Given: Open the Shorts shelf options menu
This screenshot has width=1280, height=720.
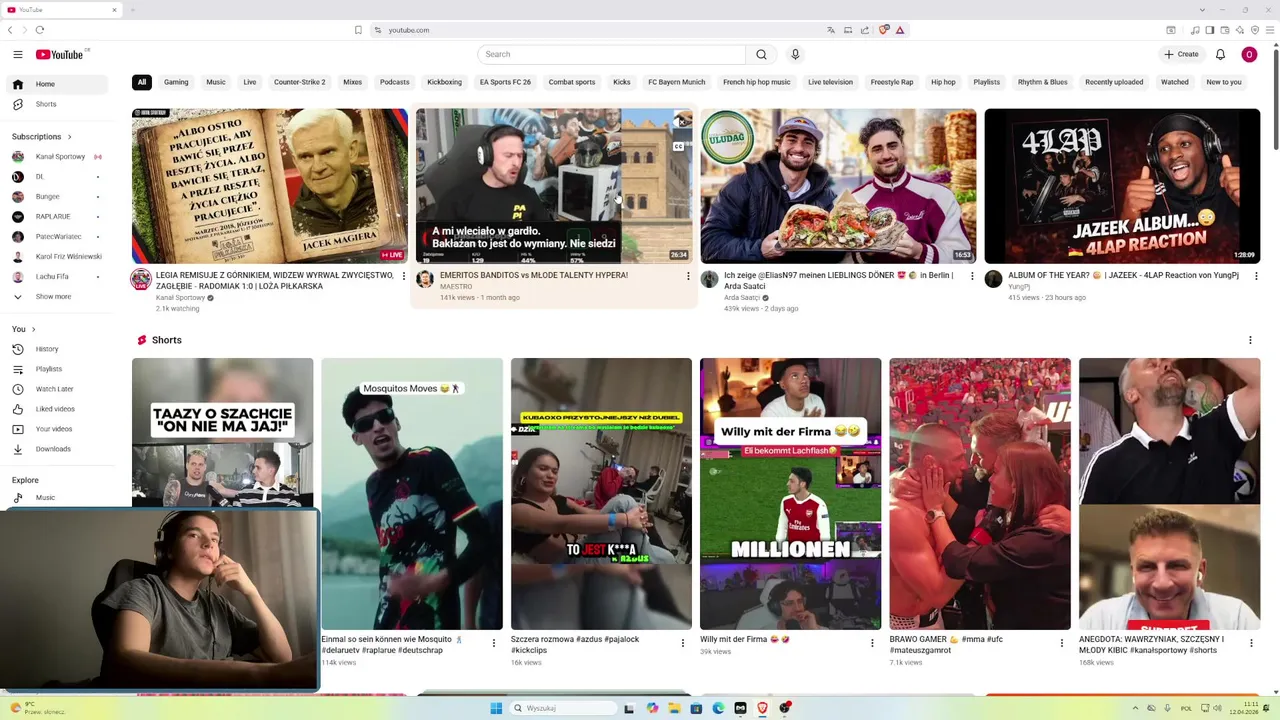Looking at the screenshot, I should coord(1250,341).
